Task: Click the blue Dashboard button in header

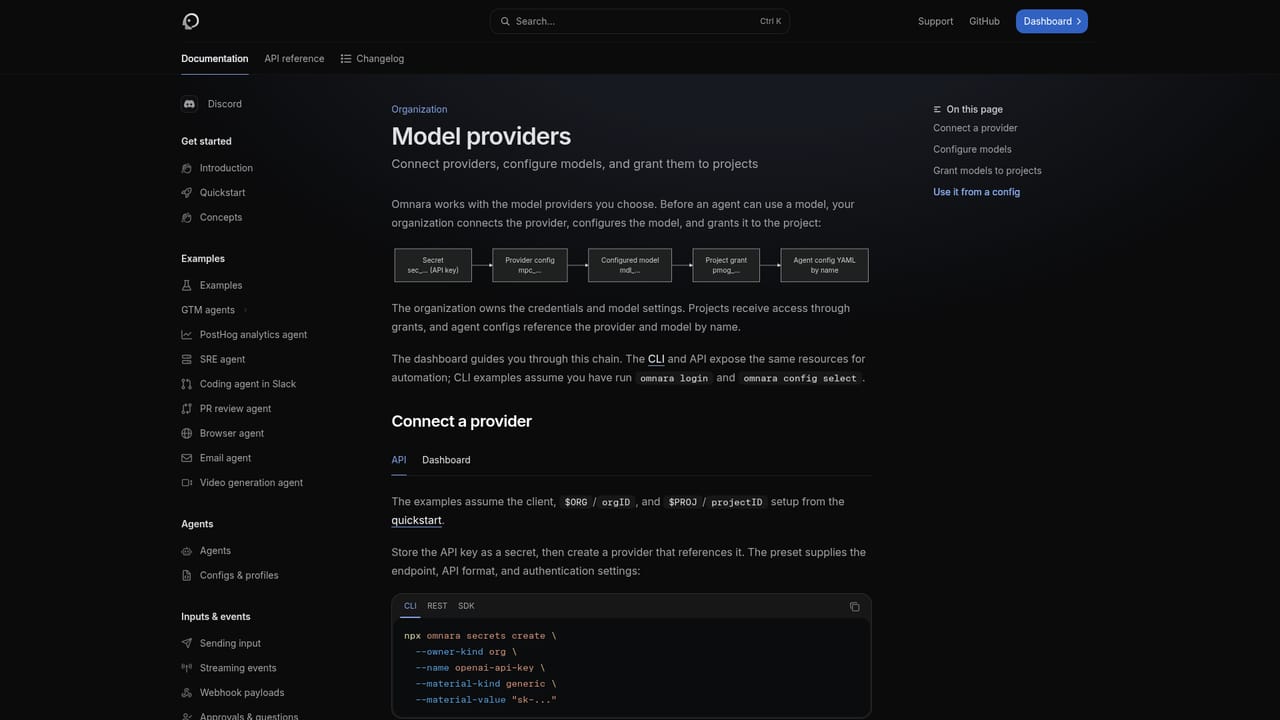Action: coord(1052,21)
